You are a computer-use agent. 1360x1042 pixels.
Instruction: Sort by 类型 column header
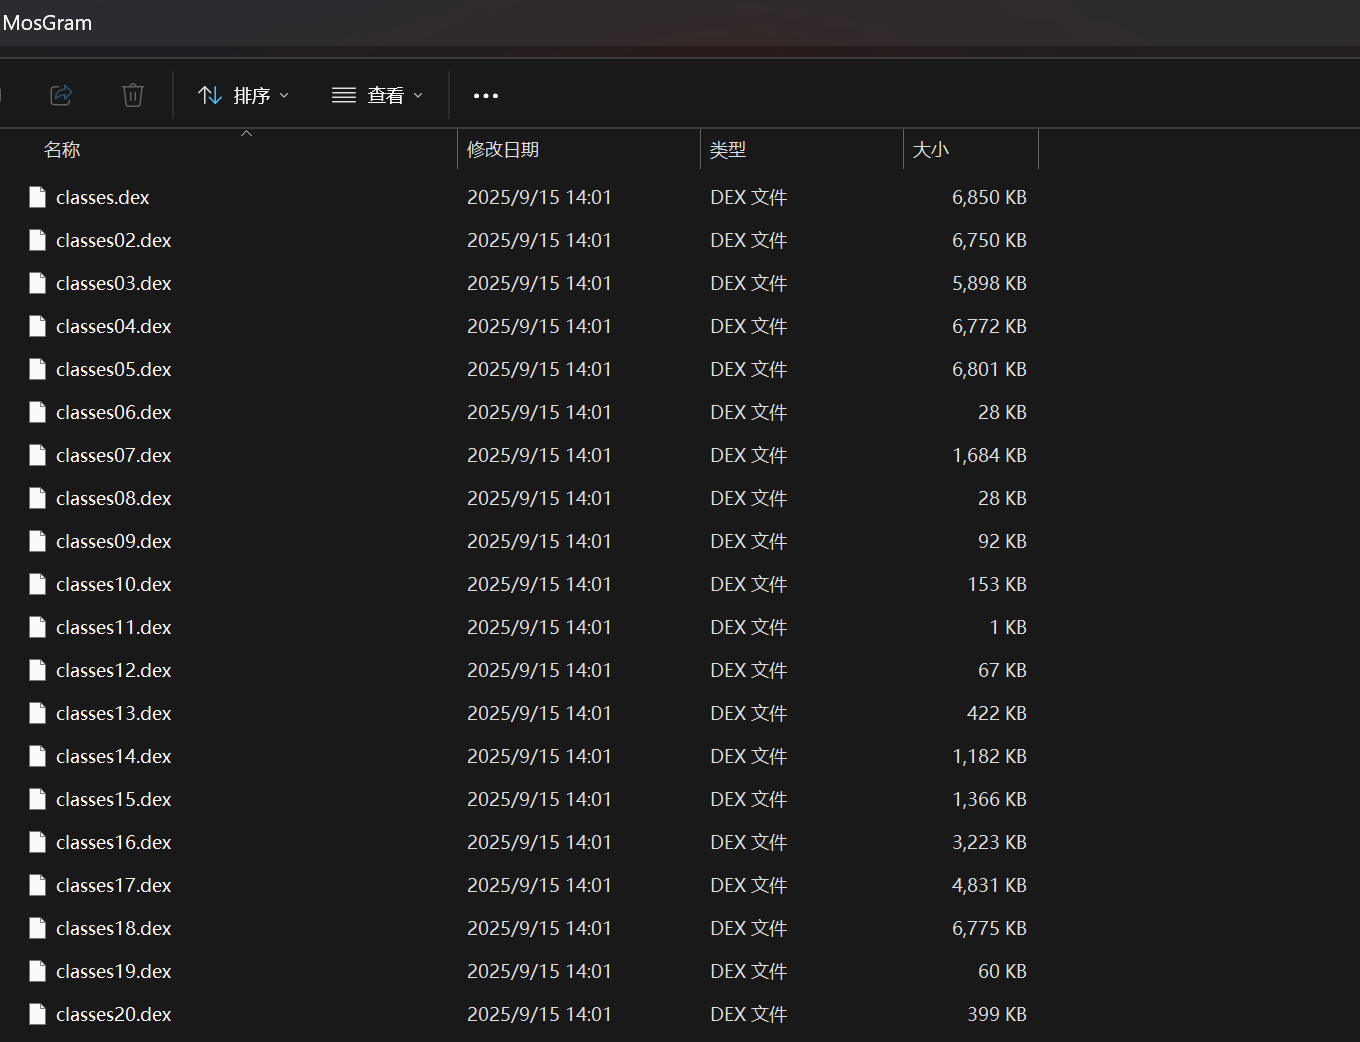click(728, 149)
